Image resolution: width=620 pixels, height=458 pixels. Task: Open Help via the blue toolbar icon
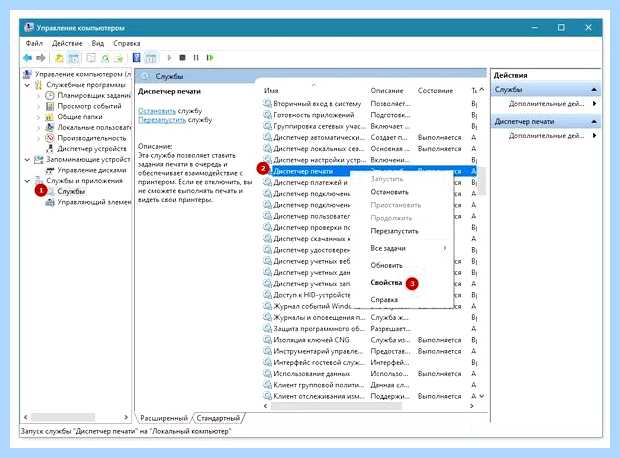pyautogui.click(x=136, y=58)
